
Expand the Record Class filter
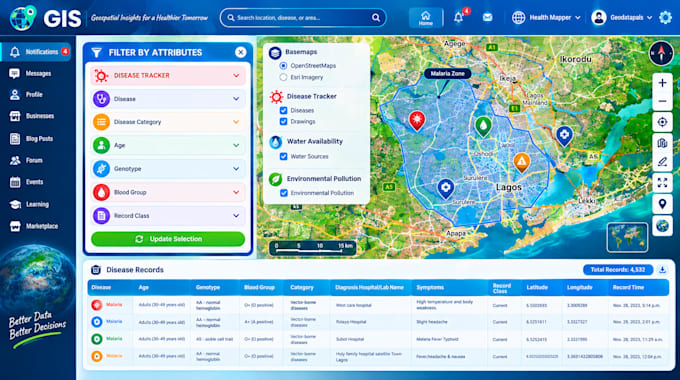(168, 216)
